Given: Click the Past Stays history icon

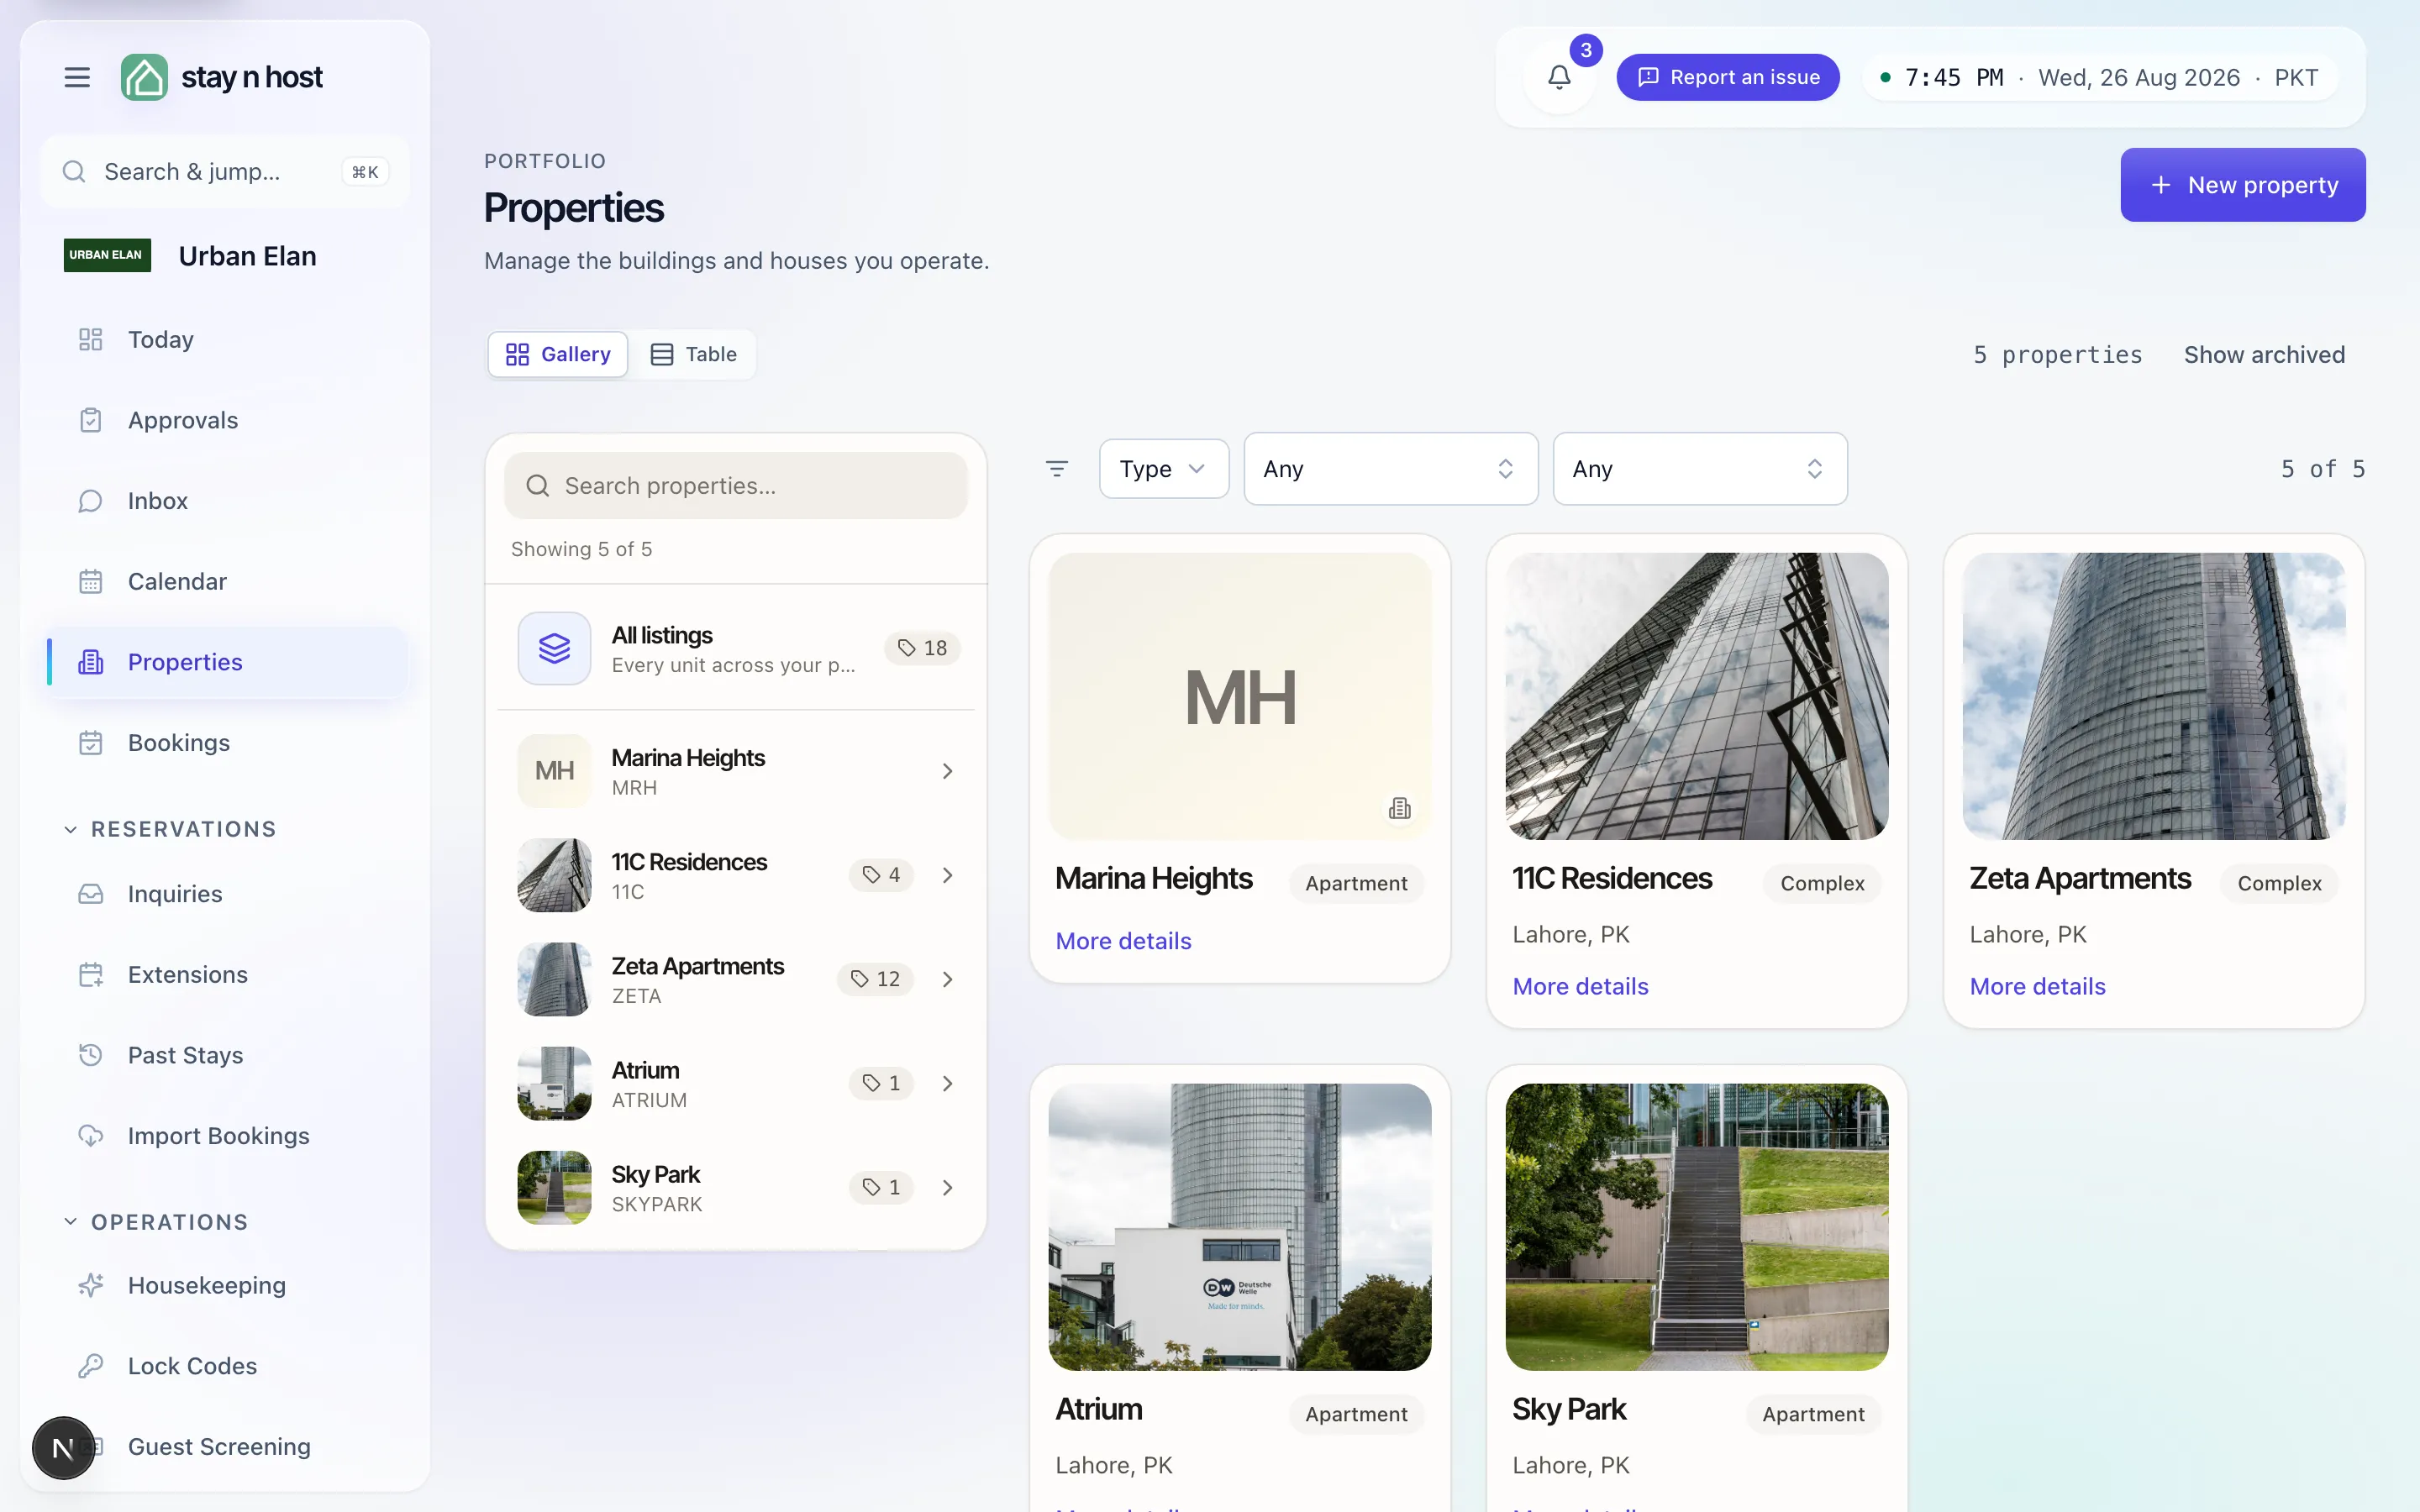Looking at the screenshot, I should tap(90, 1055).
